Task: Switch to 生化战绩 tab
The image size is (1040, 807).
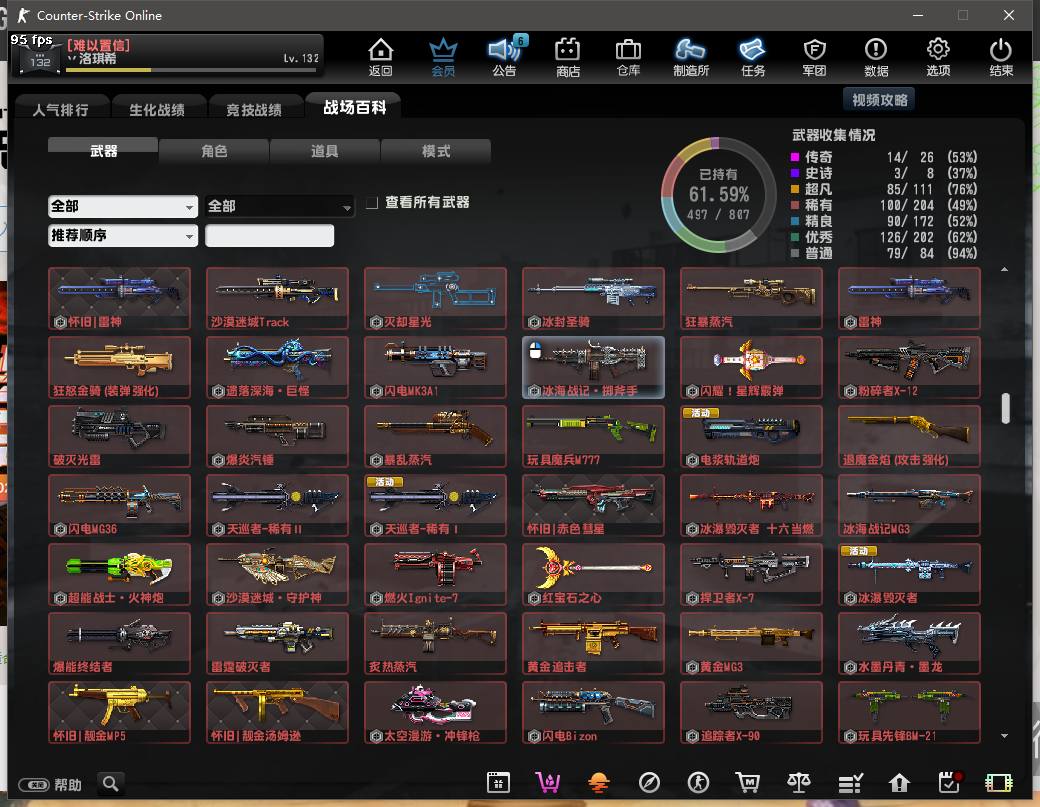Action: click(x=157, y=109)
